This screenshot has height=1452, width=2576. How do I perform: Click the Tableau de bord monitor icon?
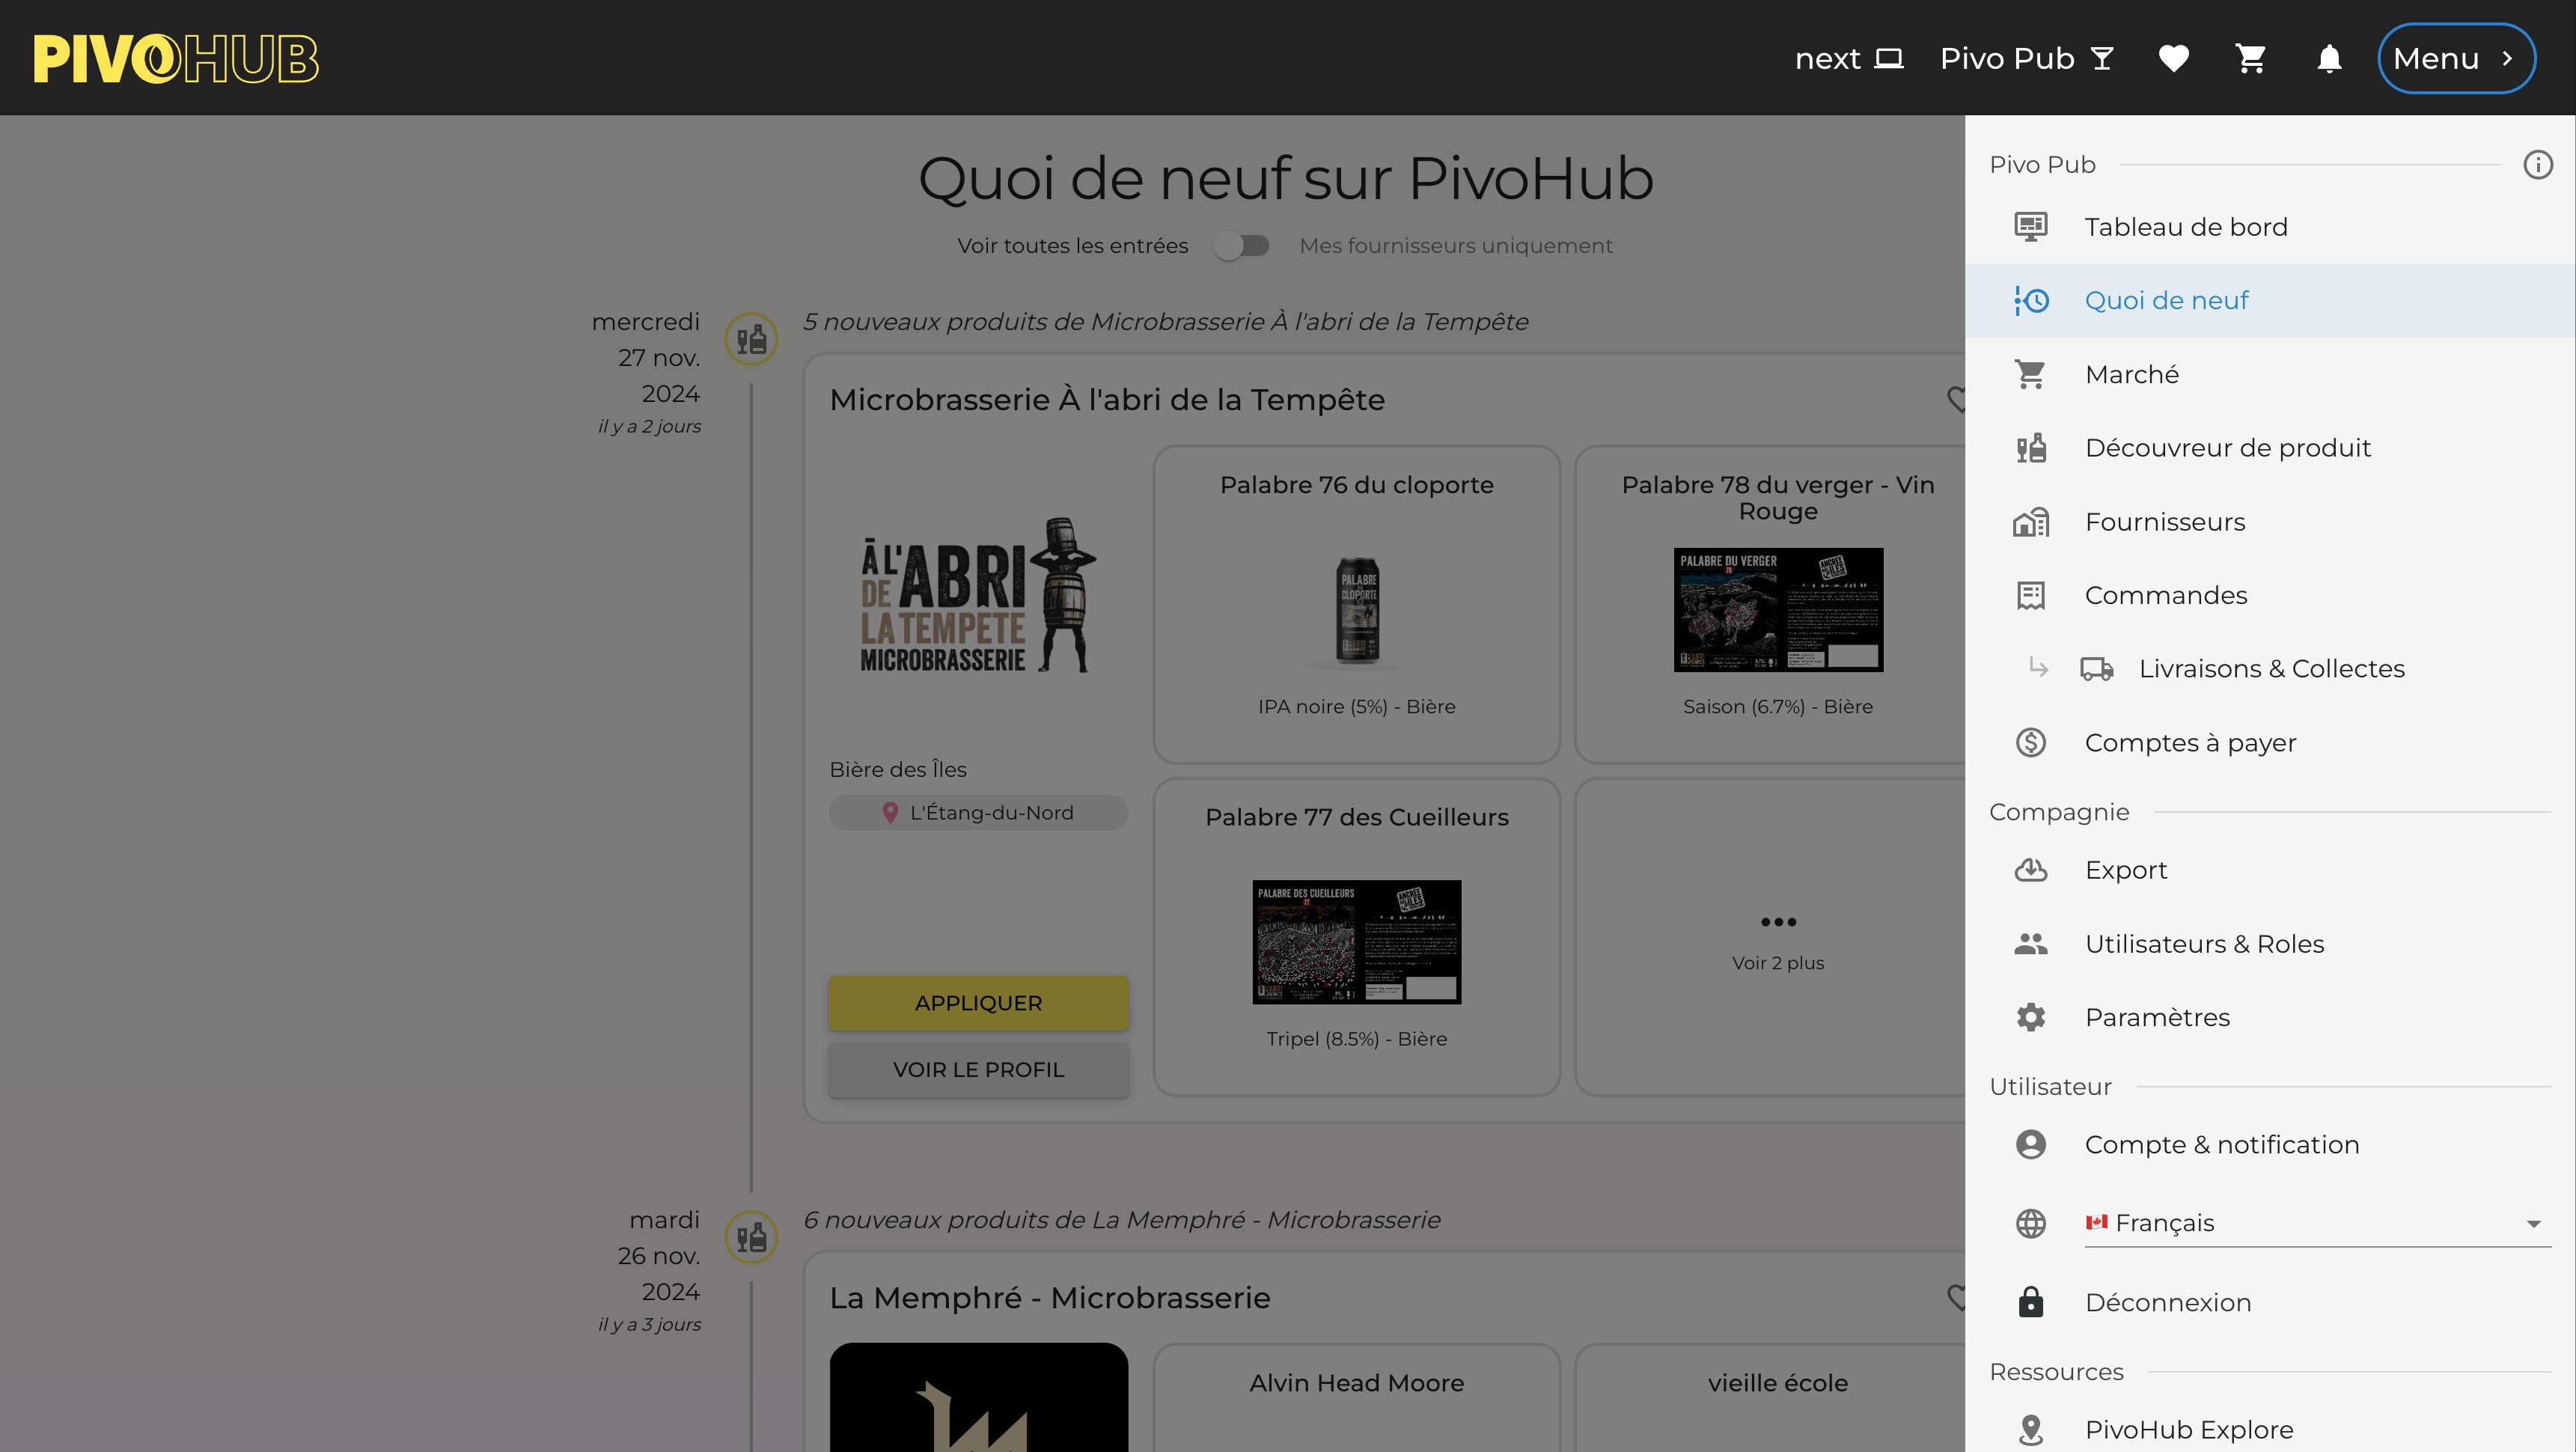(x=2030, y=227)
